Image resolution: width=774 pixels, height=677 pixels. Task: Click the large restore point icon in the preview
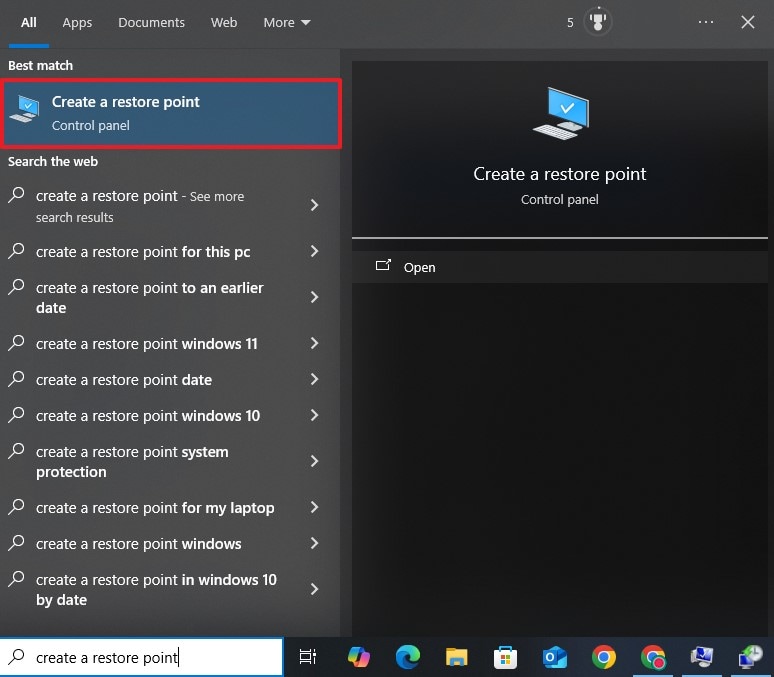coord(561,114)
